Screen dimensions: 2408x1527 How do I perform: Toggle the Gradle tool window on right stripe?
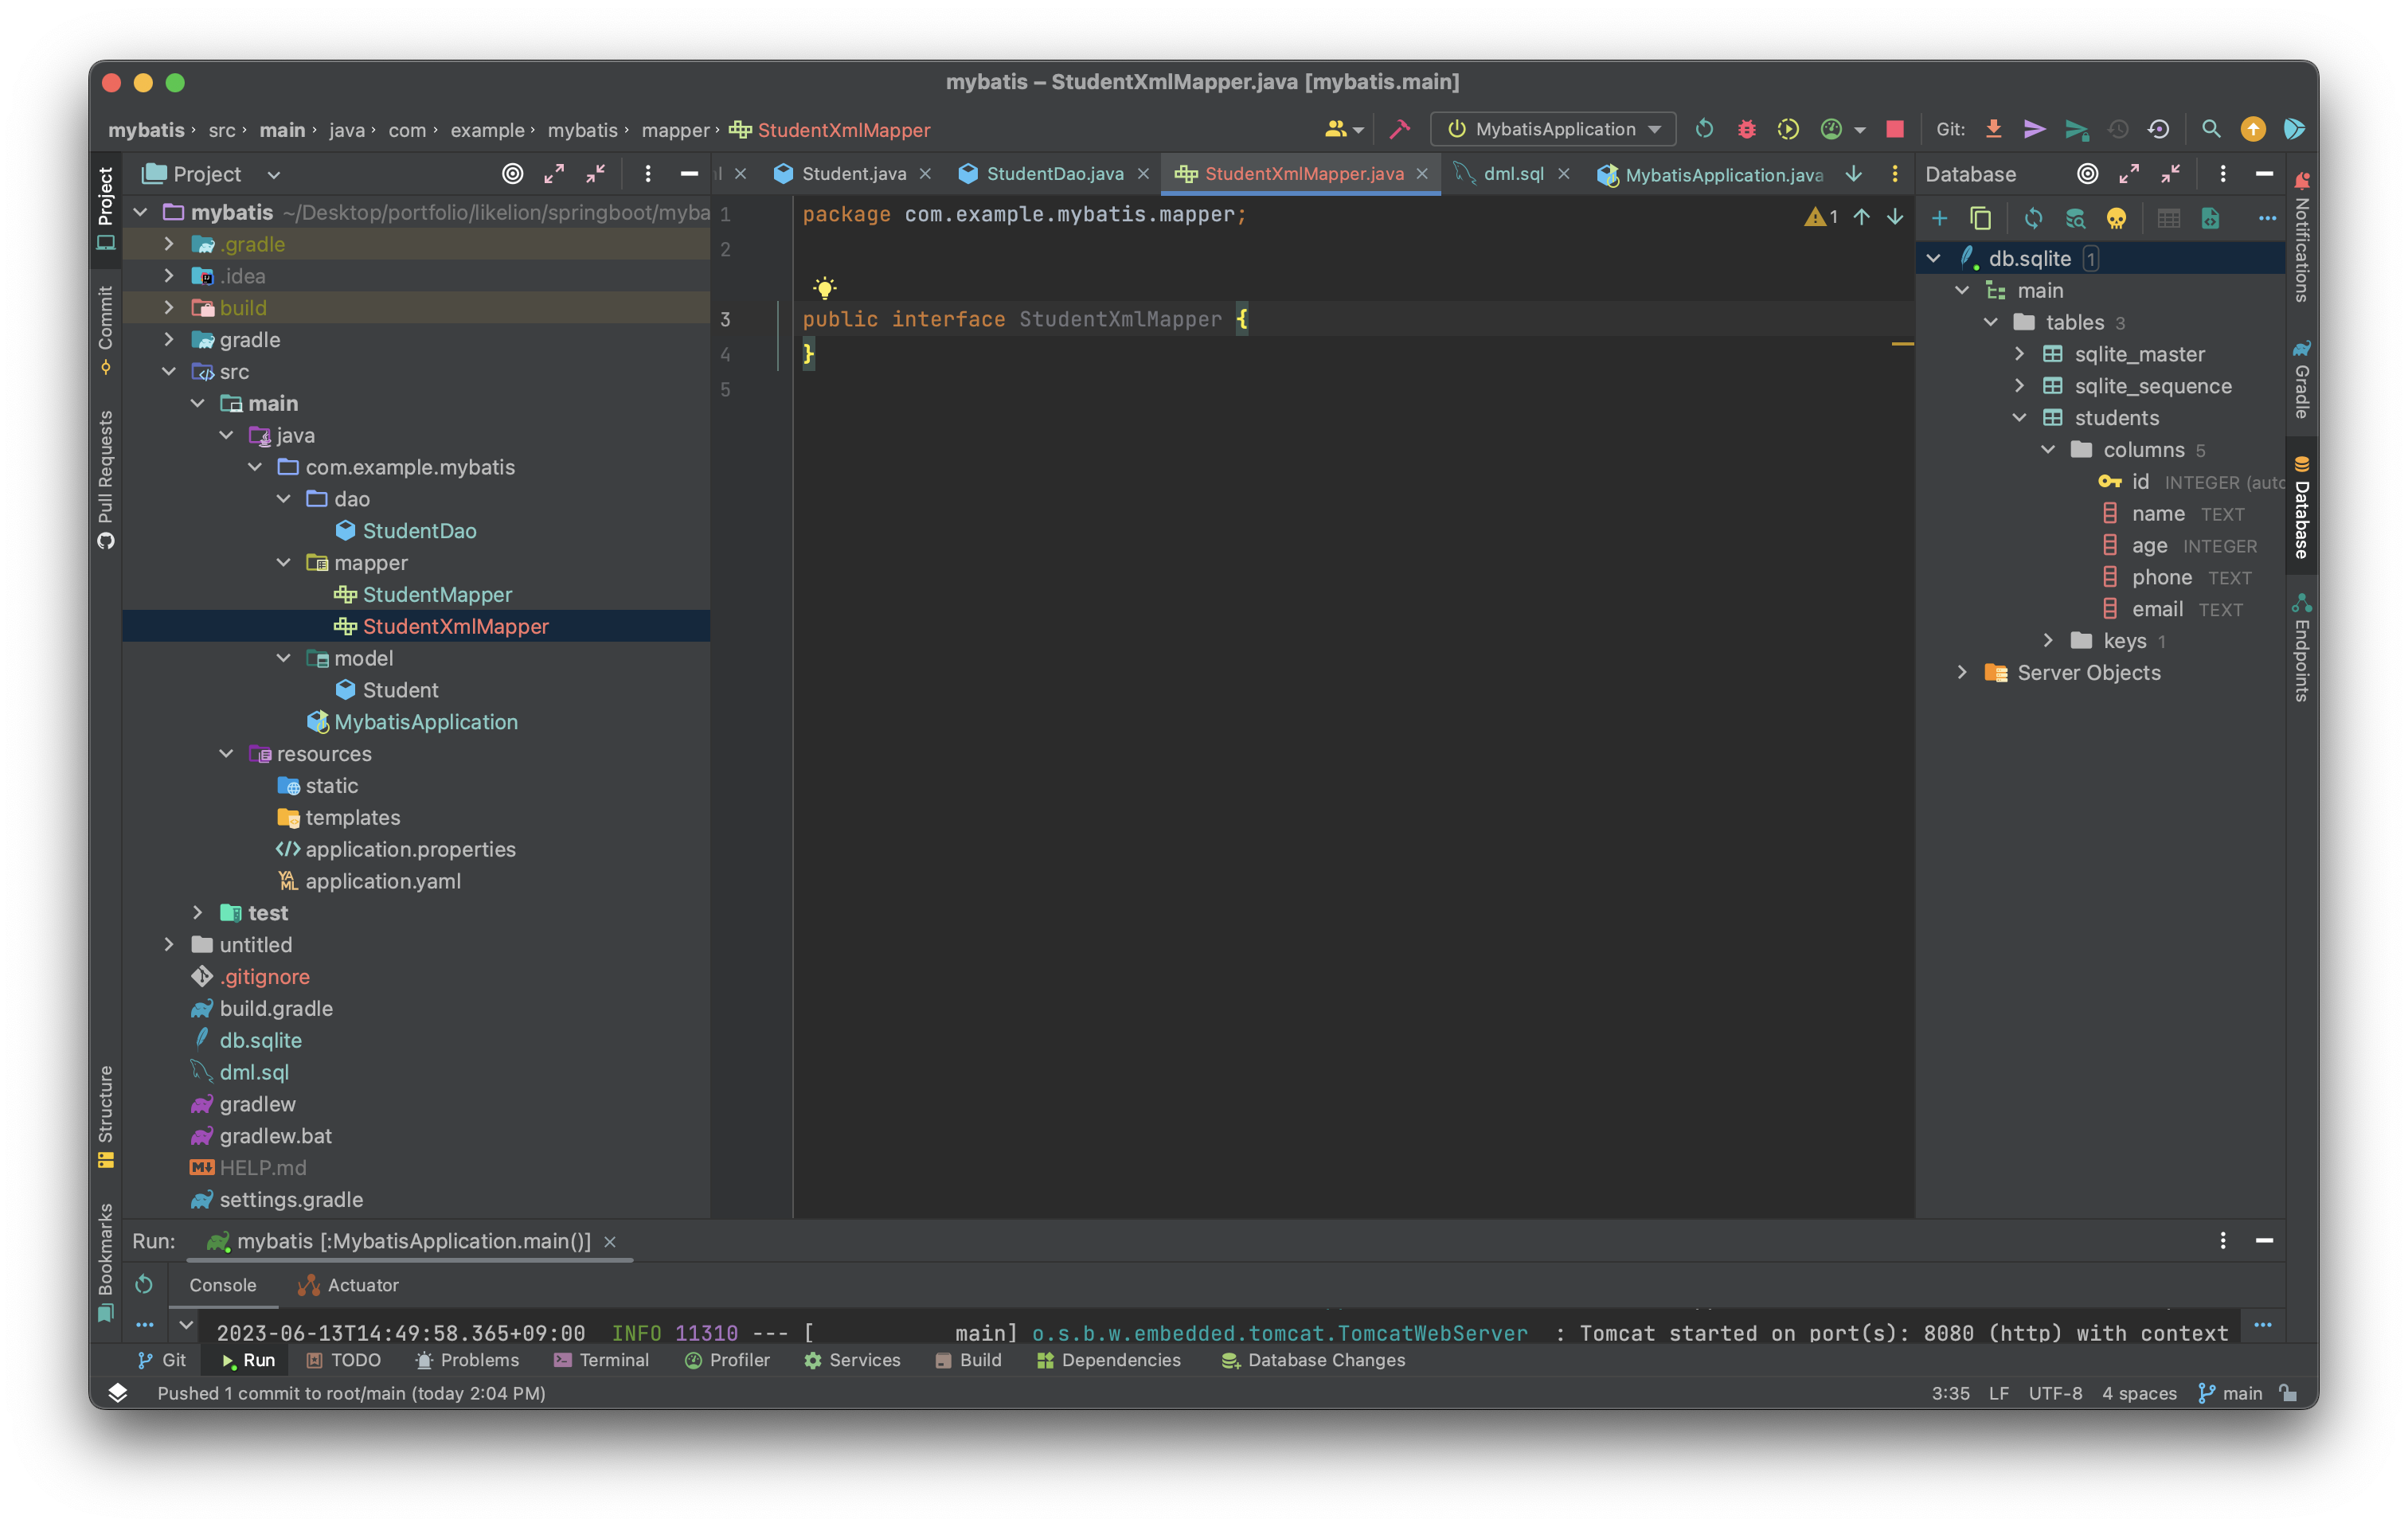click(x=2301, y=379)
